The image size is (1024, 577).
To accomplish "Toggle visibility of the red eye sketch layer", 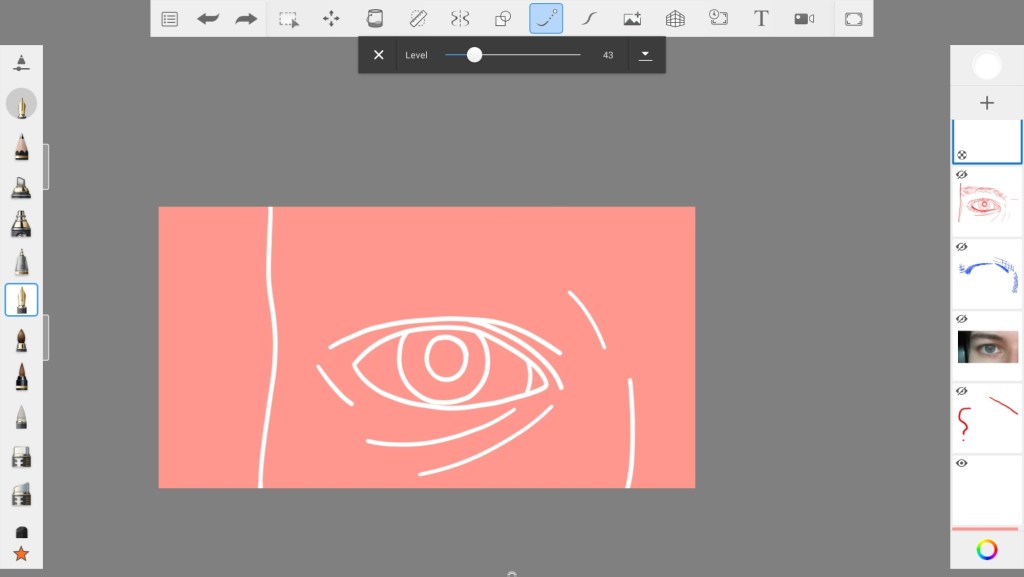I will (962, 175).
